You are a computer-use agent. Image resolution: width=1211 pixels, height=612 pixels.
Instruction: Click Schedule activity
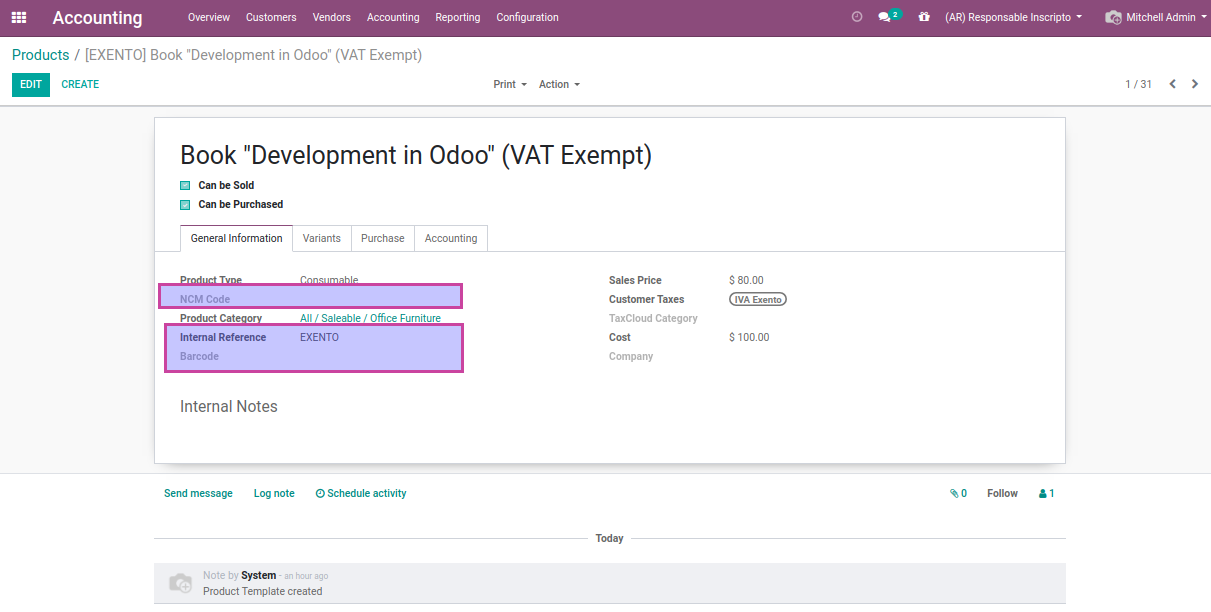tap(361, 493)
